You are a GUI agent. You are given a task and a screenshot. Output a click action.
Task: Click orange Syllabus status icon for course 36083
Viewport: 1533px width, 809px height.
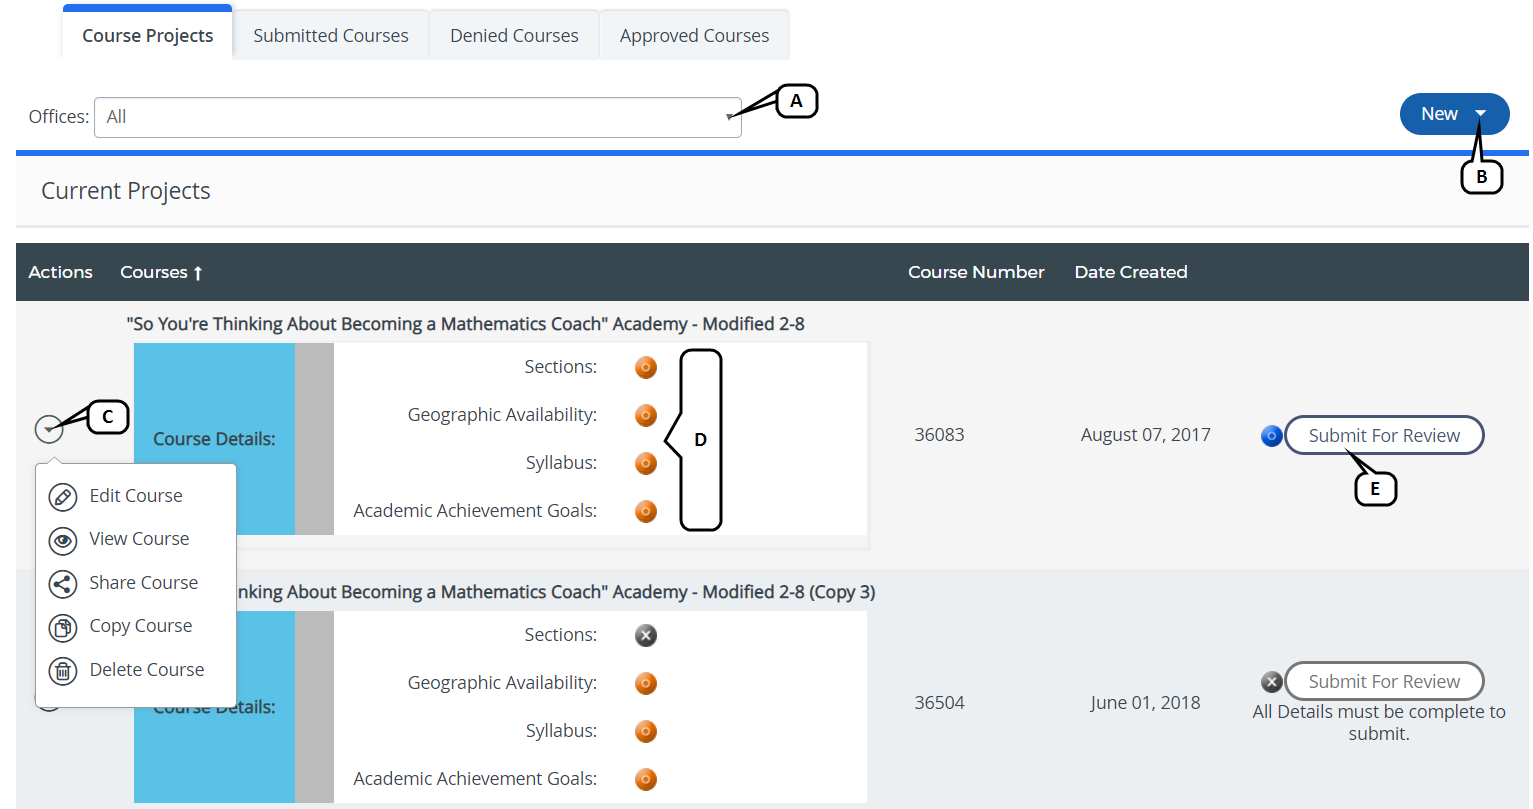pyautogui.click(x=646, y=463)
